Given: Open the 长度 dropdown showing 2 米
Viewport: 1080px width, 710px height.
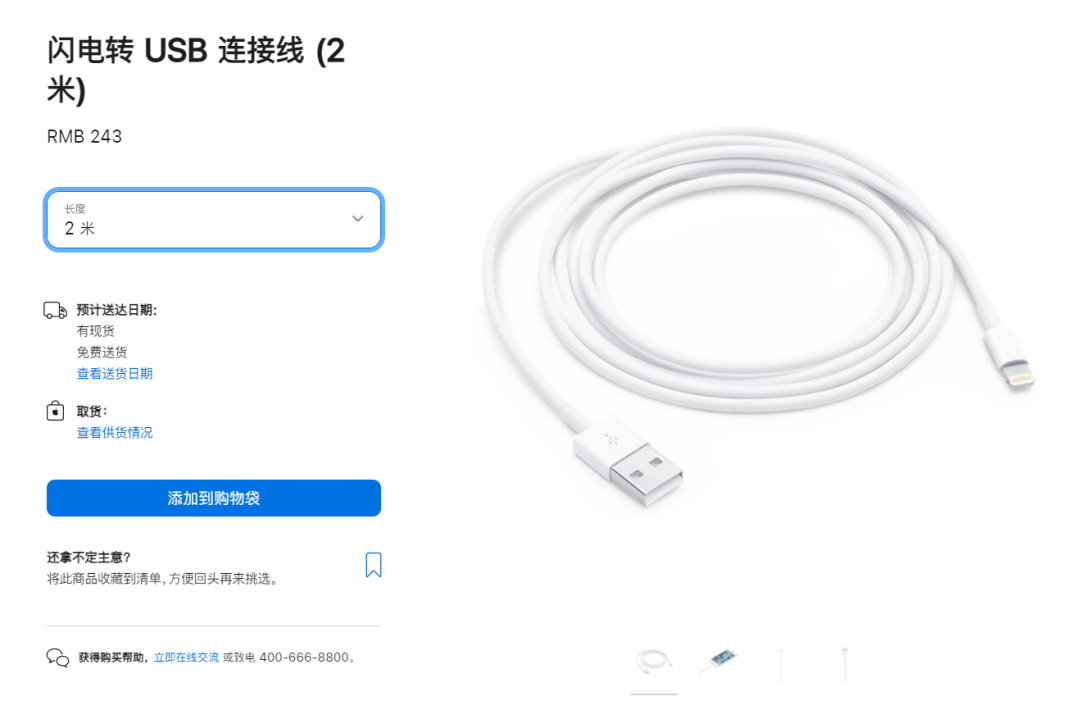Looking at the screenshot, I should (214, 220).
